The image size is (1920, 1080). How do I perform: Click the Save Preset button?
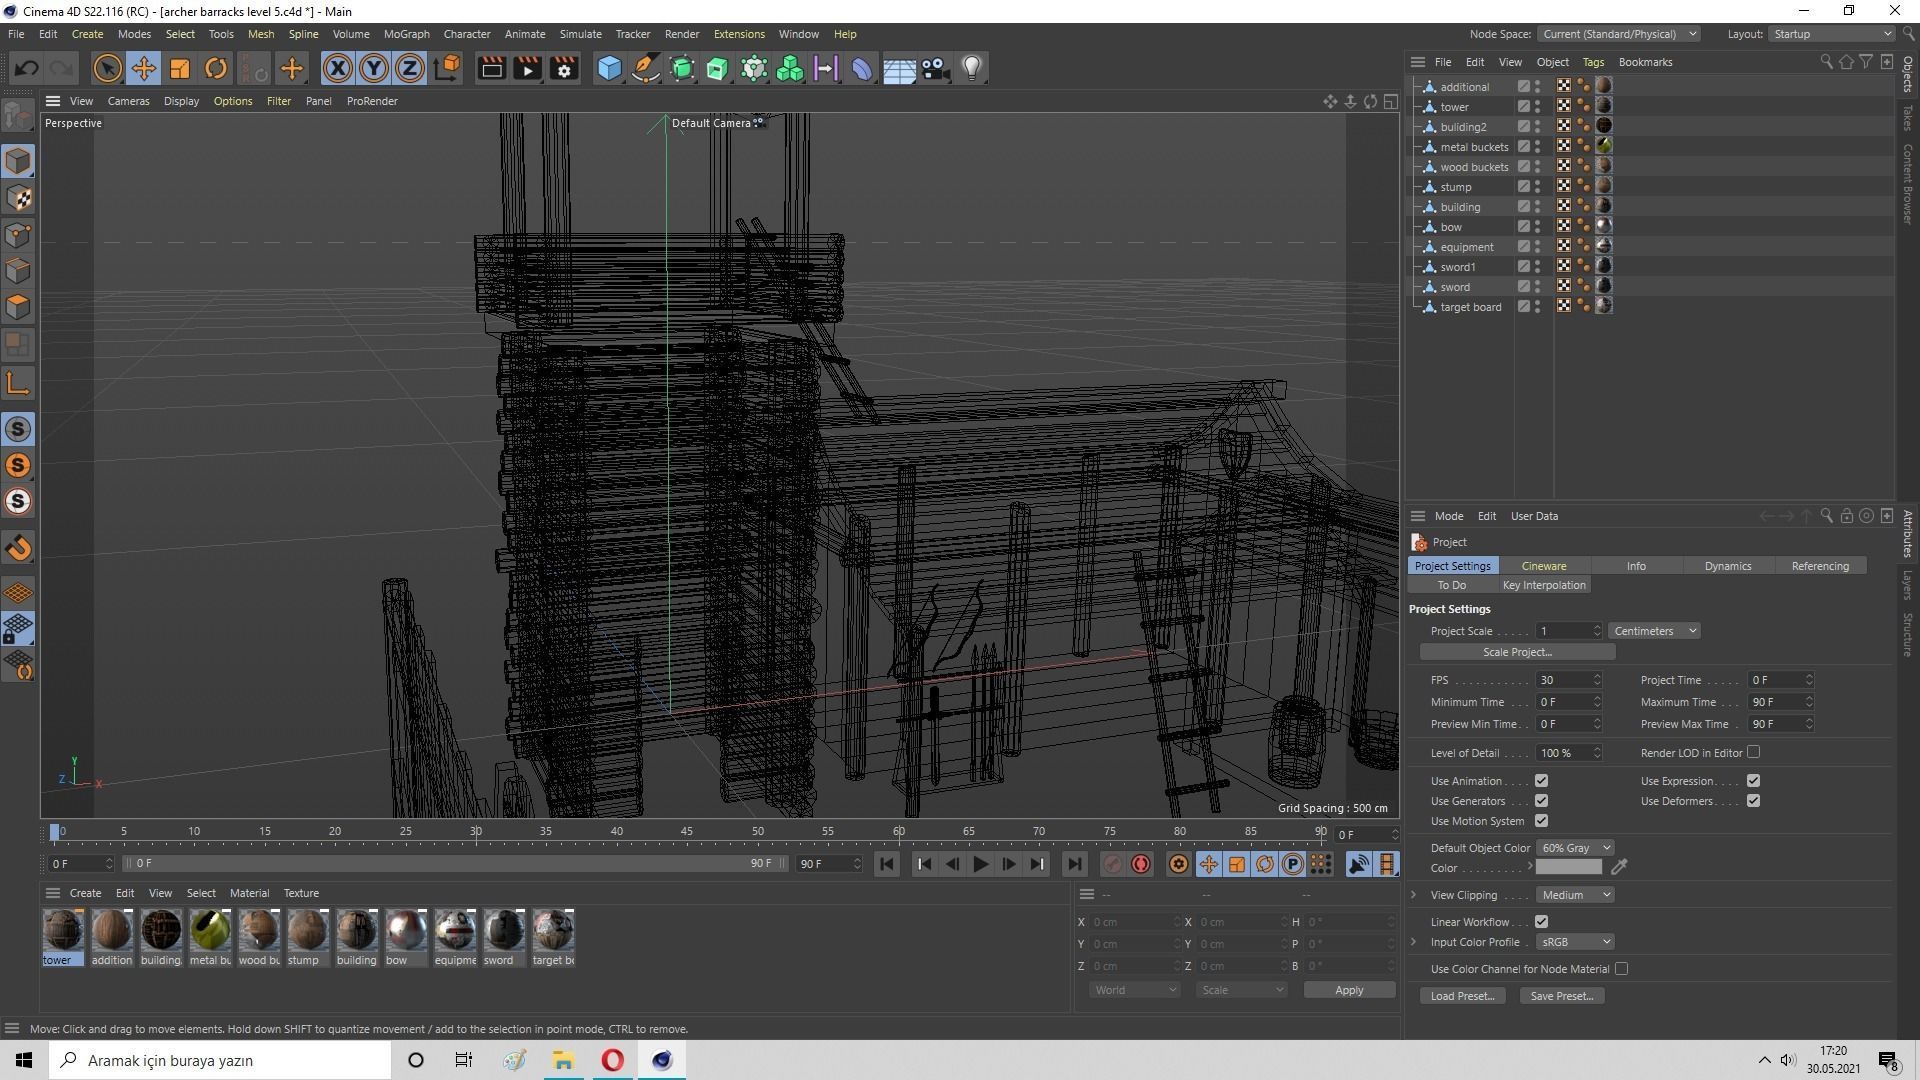click(1561, 996)
